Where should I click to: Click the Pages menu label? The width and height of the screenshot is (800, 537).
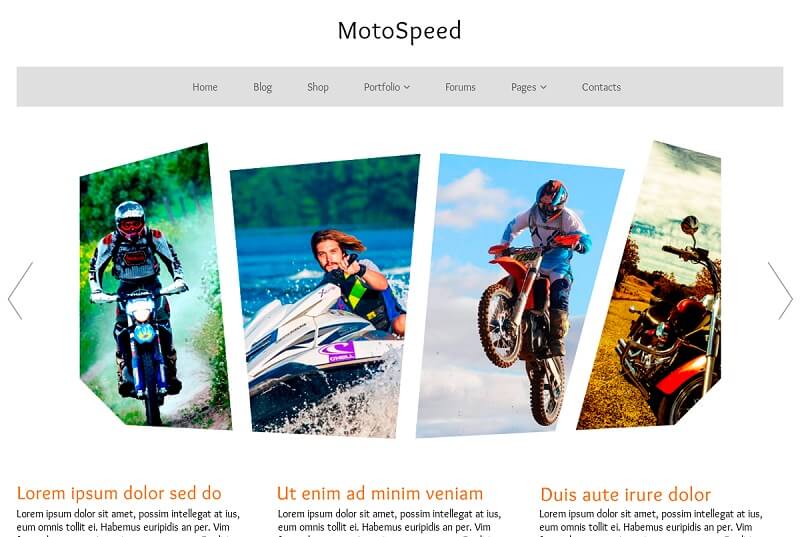pos(523,87)
